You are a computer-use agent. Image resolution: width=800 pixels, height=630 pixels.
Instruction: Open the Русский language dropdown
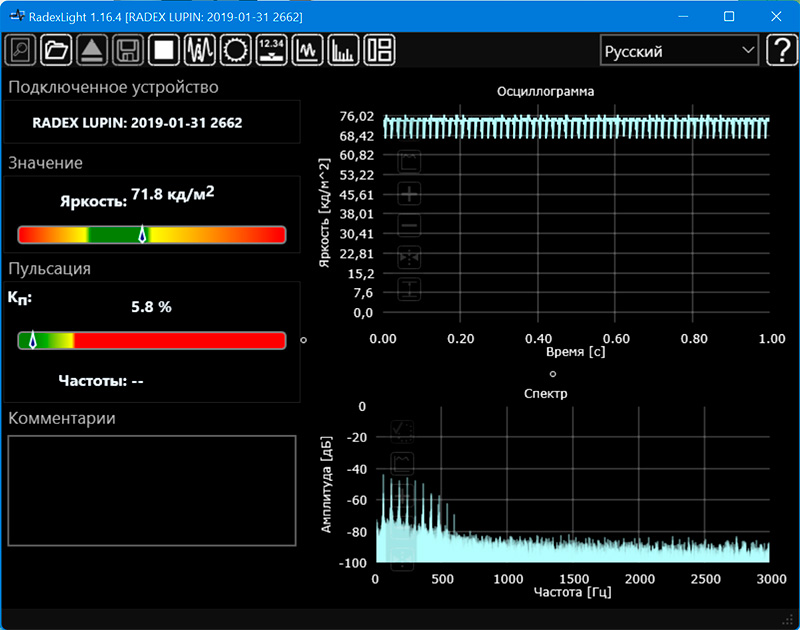(x=679, y=51)
